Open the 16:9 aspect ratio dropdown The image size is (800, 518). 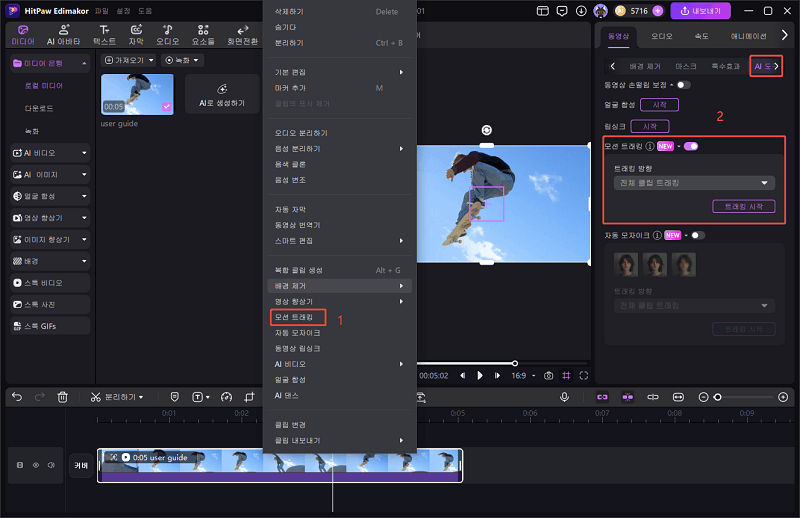coord(523,376)
